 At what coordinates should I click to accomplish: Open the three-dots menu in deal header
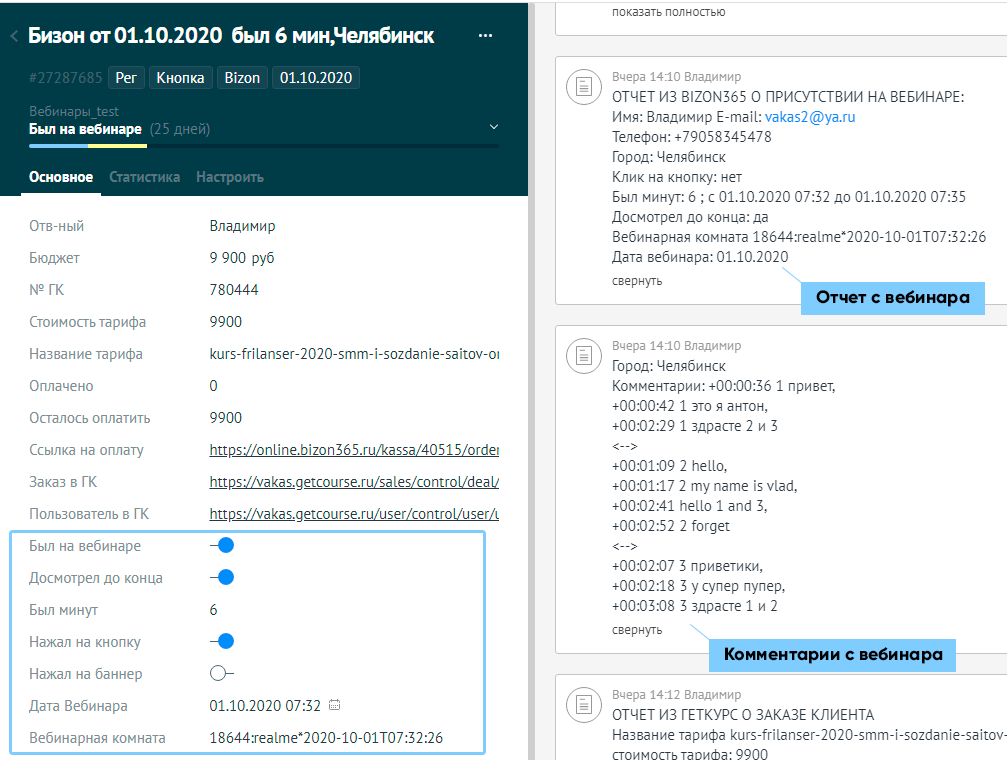point(485,36)
